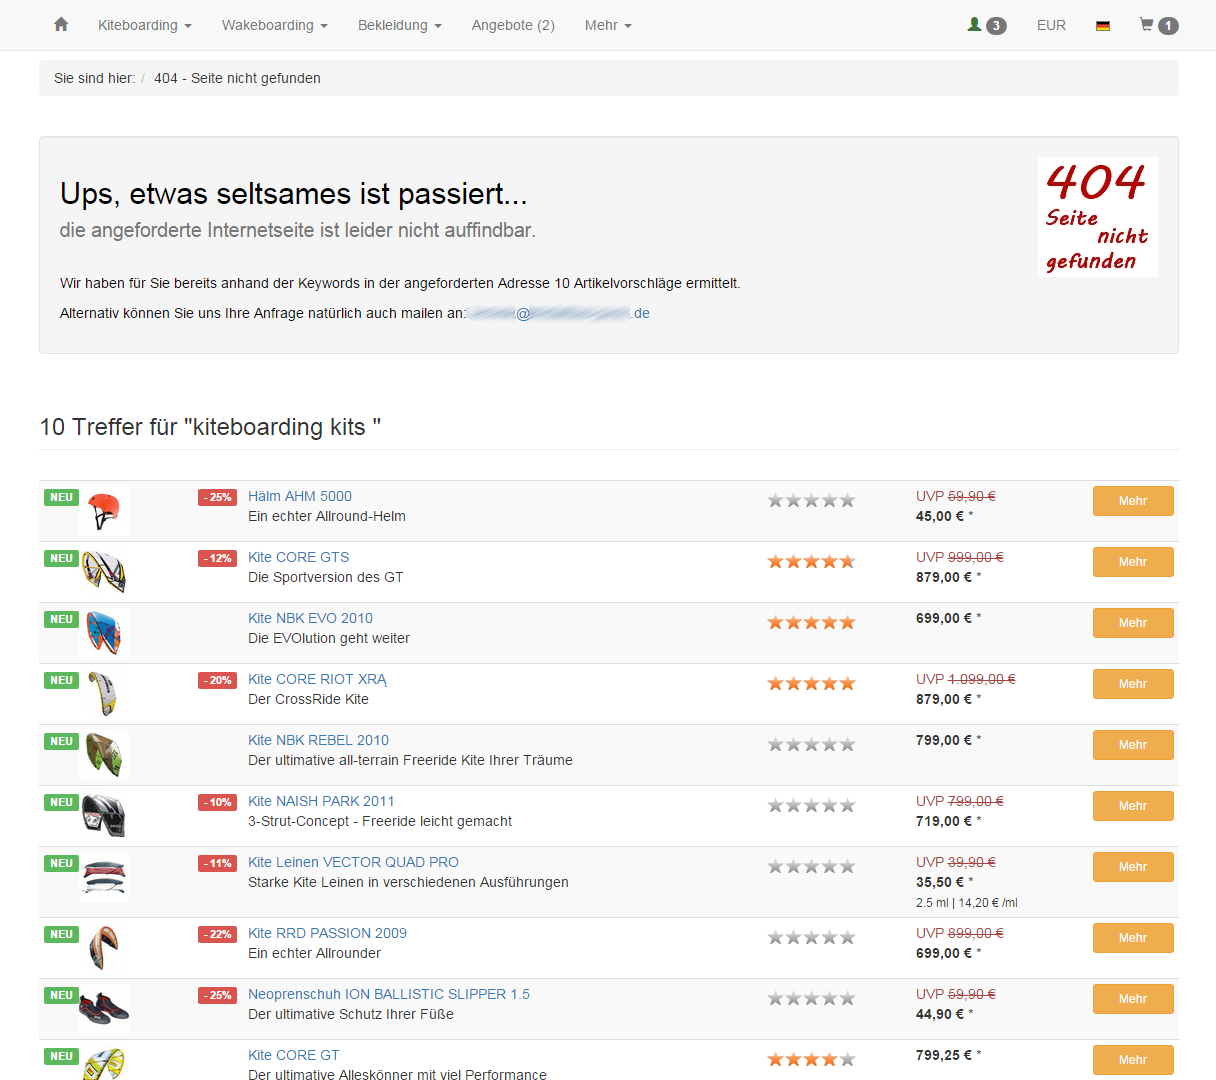This screenshot has width=1216, height=1080.
Task: Click Mehr button for Kite CORE RIOT XR
Action: click(1133, 684)
